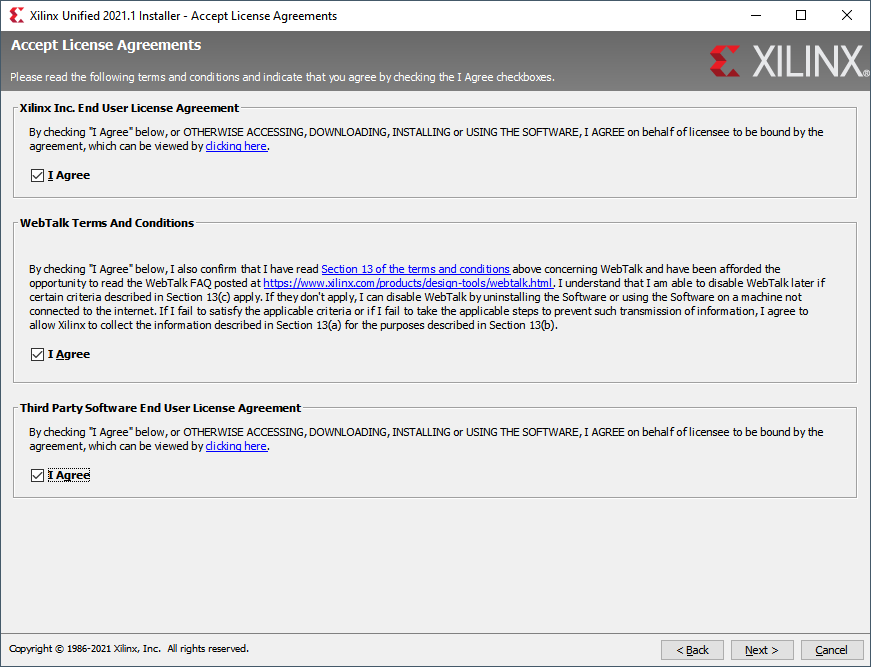Uncheck I Agree for Xilinx Inc. EULA
This screenshot has height=667, width=871.
(37, 176)
